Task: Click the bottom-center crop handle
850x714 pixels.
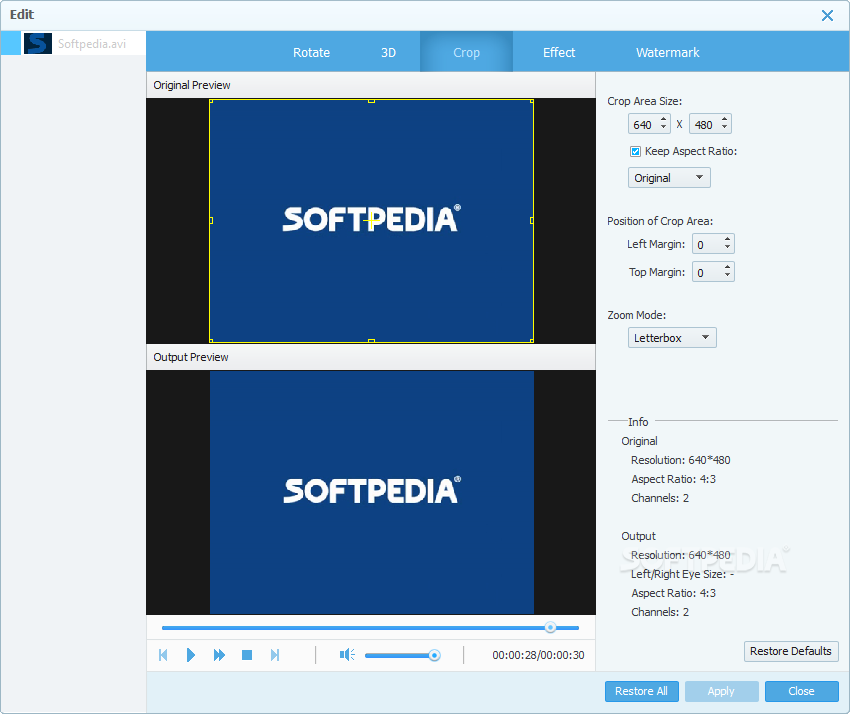Action: coord(371,341)
